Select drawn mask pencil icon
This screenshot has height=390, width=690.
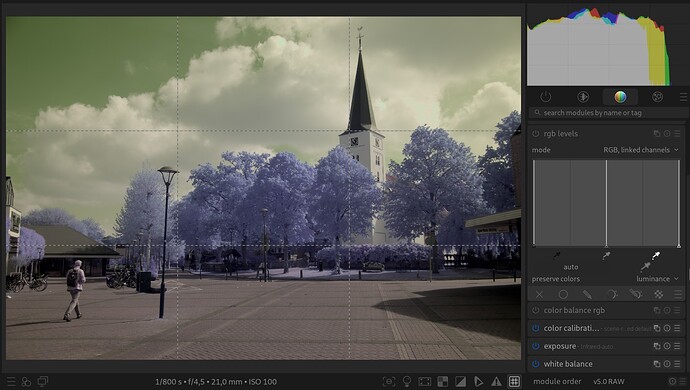coord(587,294)
